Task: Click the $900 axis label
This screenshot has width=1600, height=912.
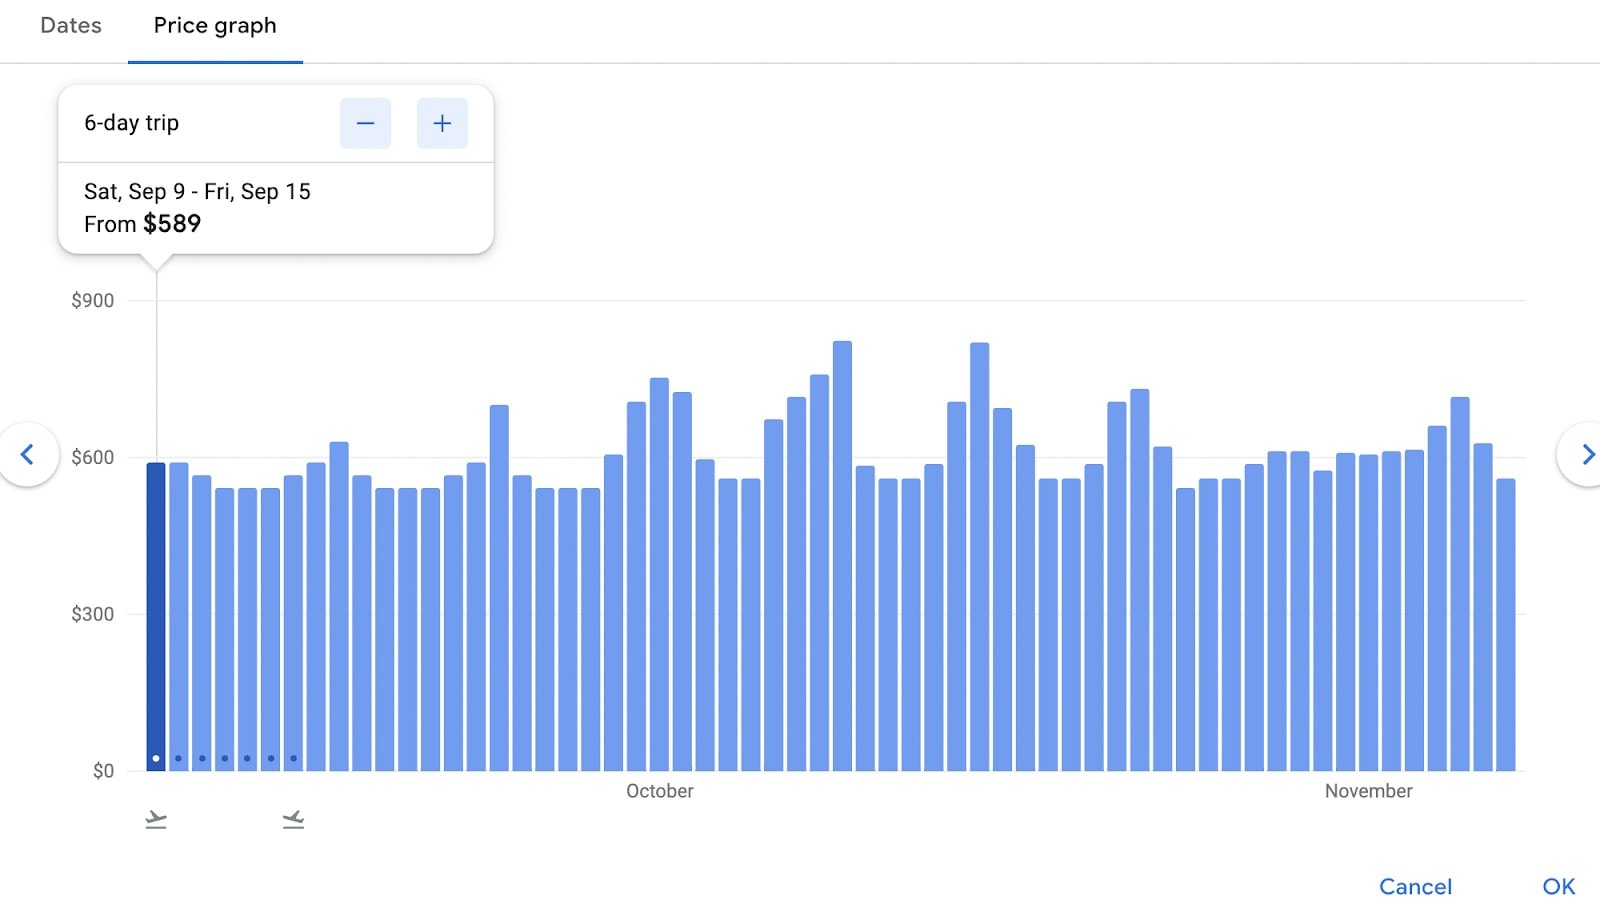Action: (92, 300)
